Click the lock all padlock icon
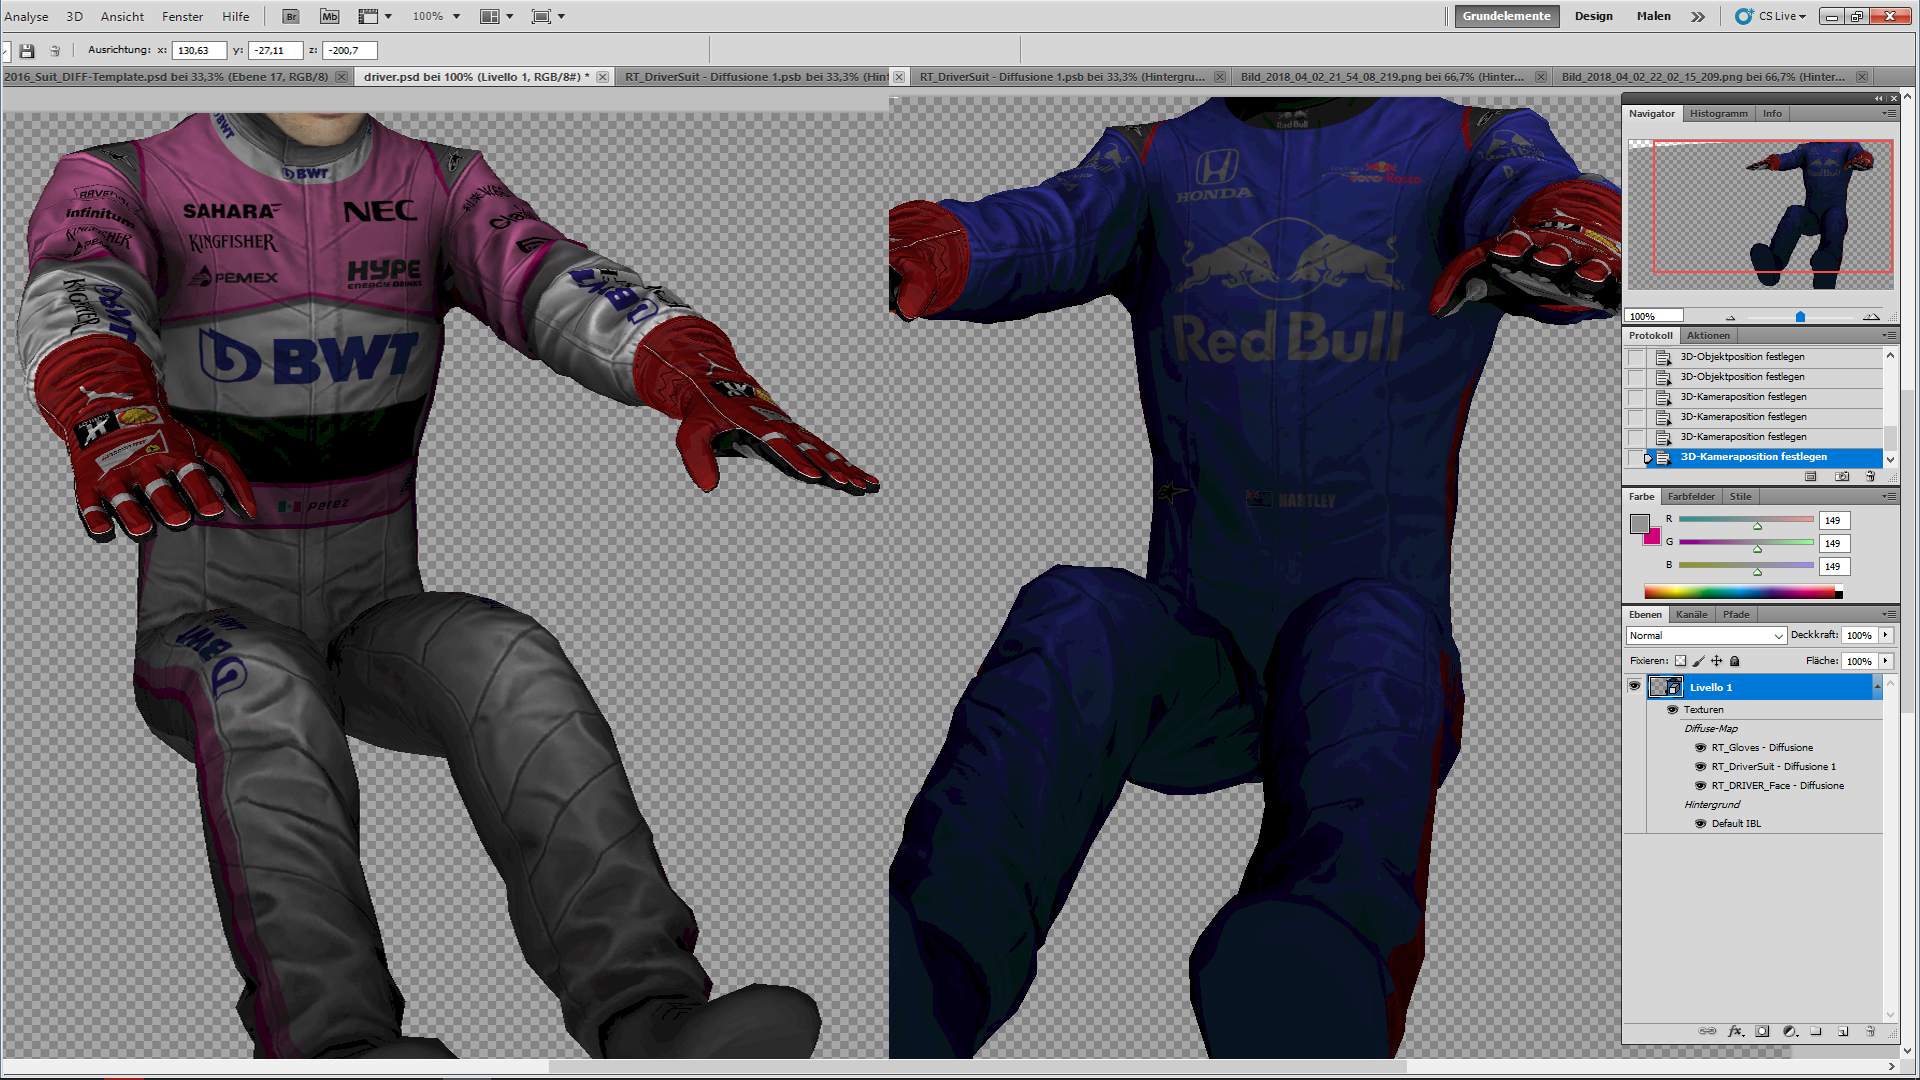Screen dimensions: 1920x1080 coord(1735,661)
